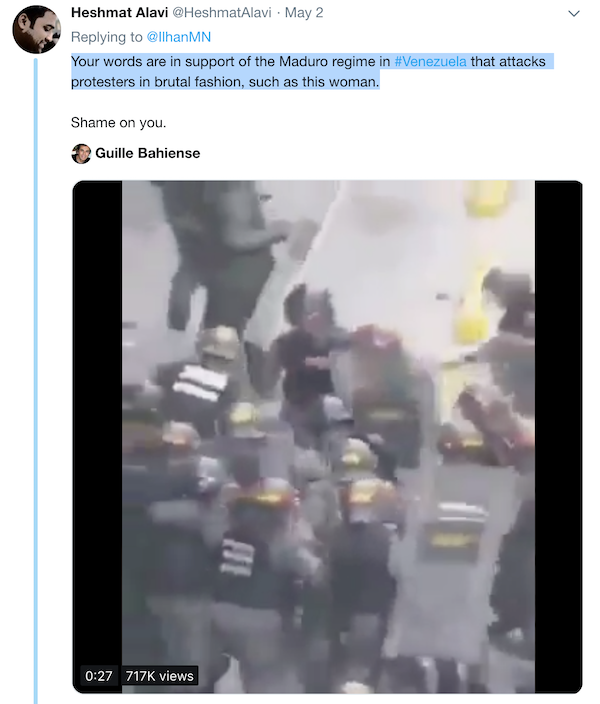
Task: Open the #Venezuela hashtag
Action: [x=430, y=62]
